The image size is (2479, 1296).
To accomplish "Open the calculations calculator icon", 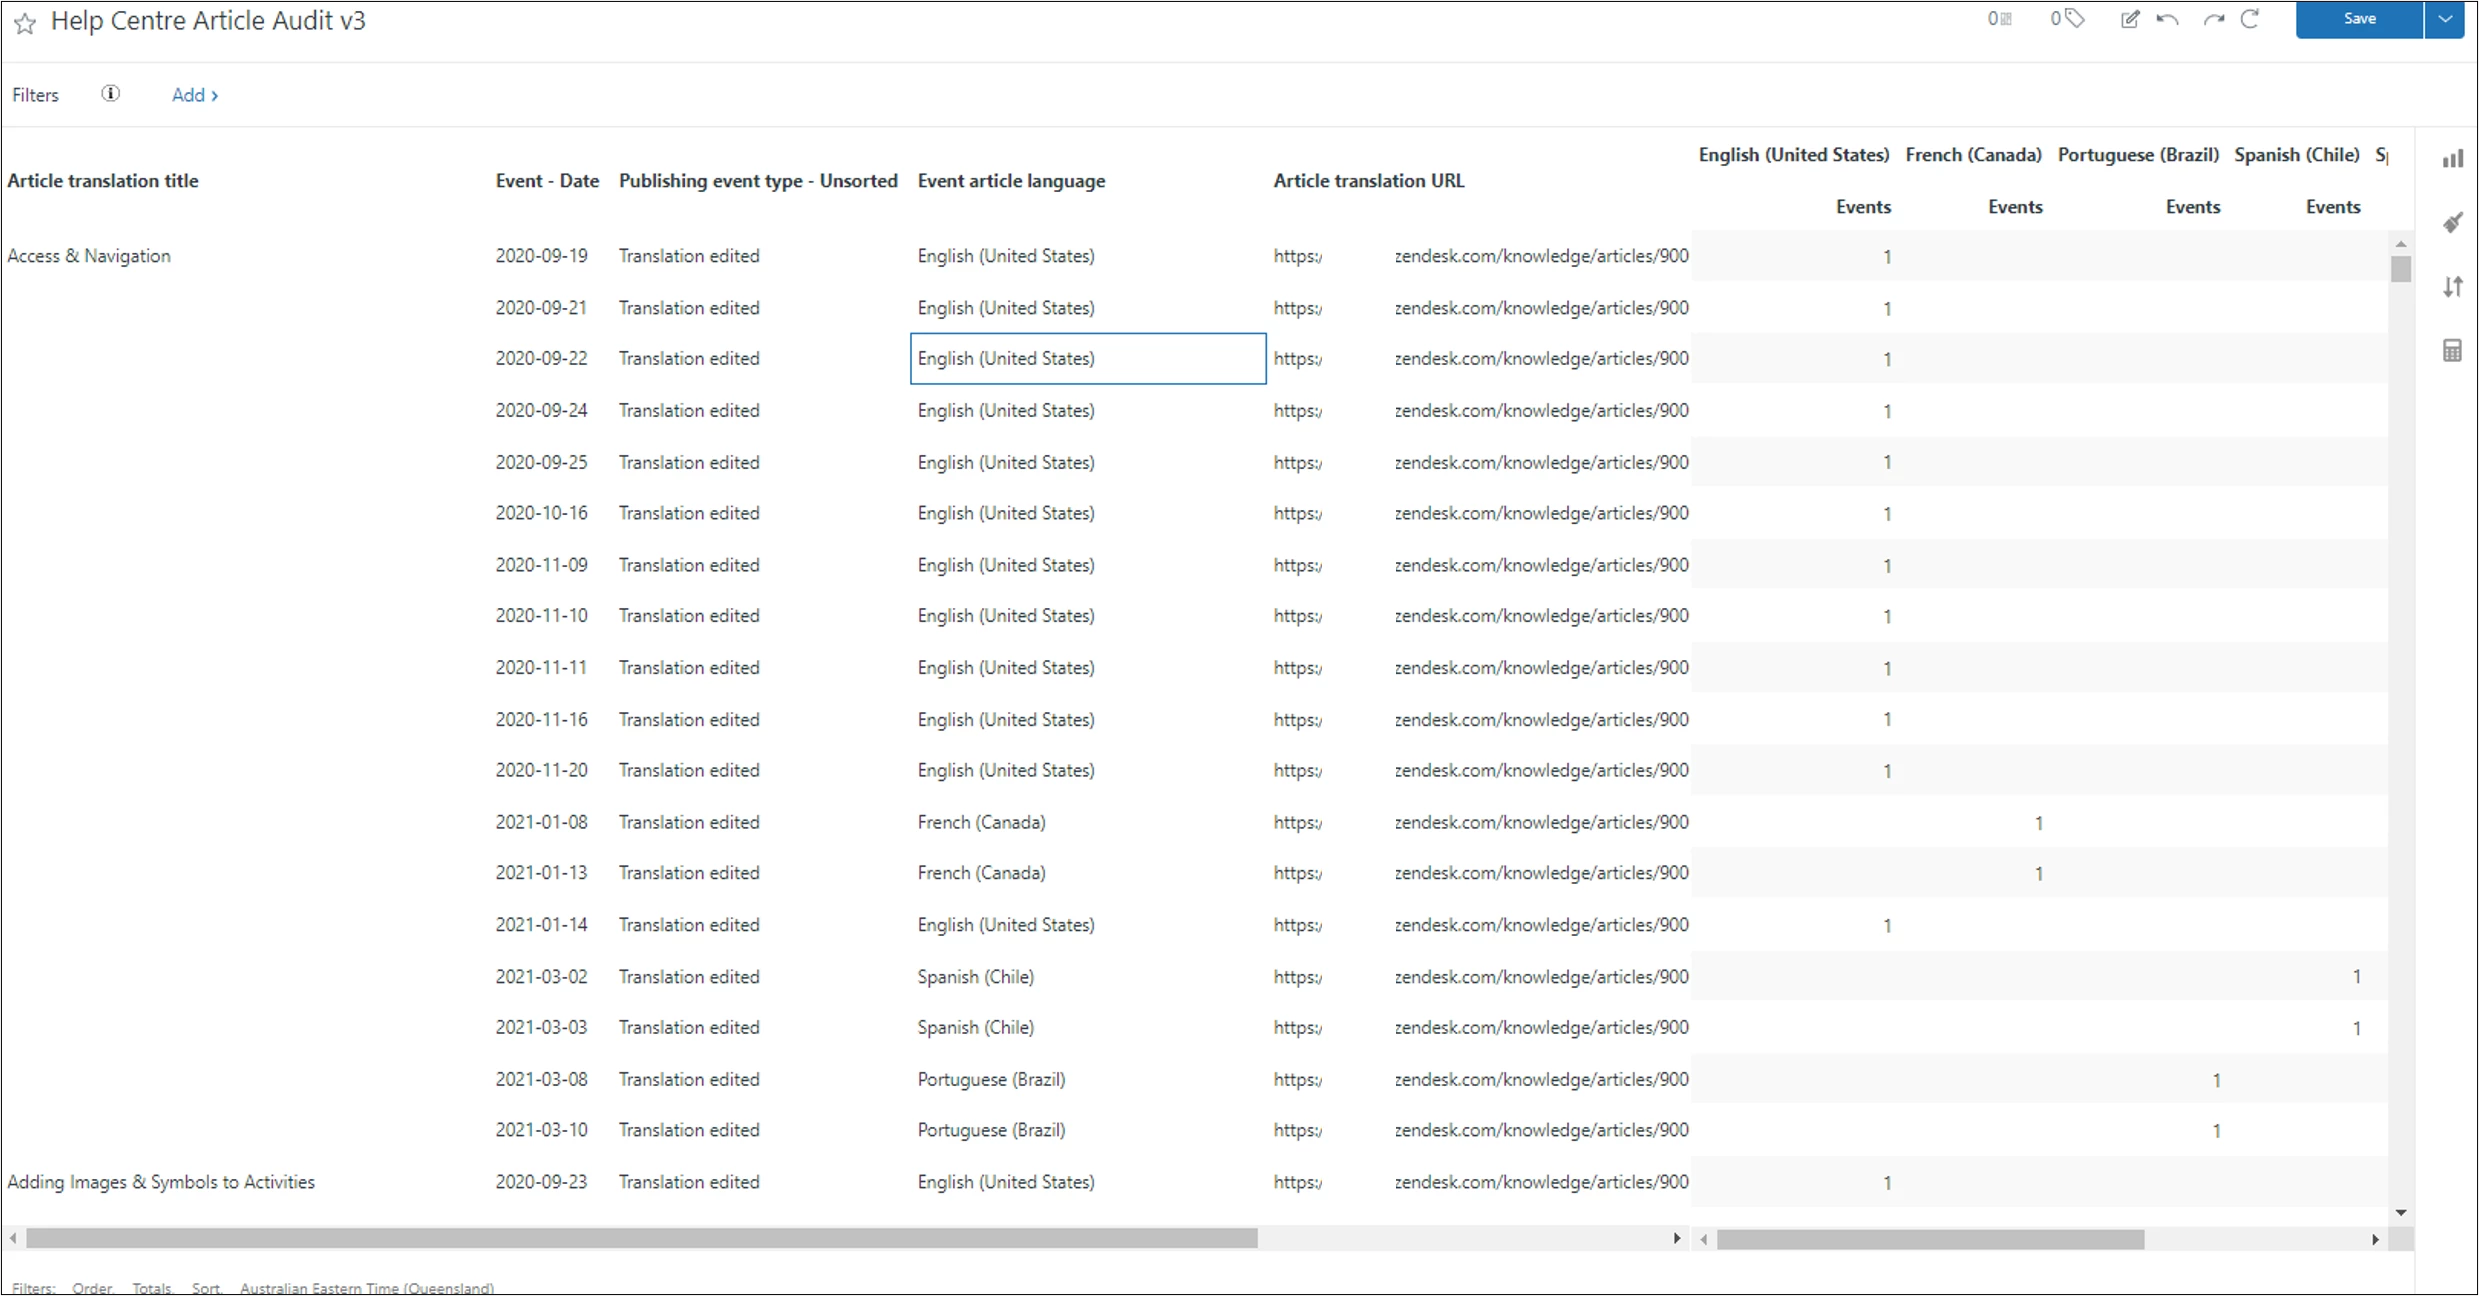I will [x=2452, y=351].
